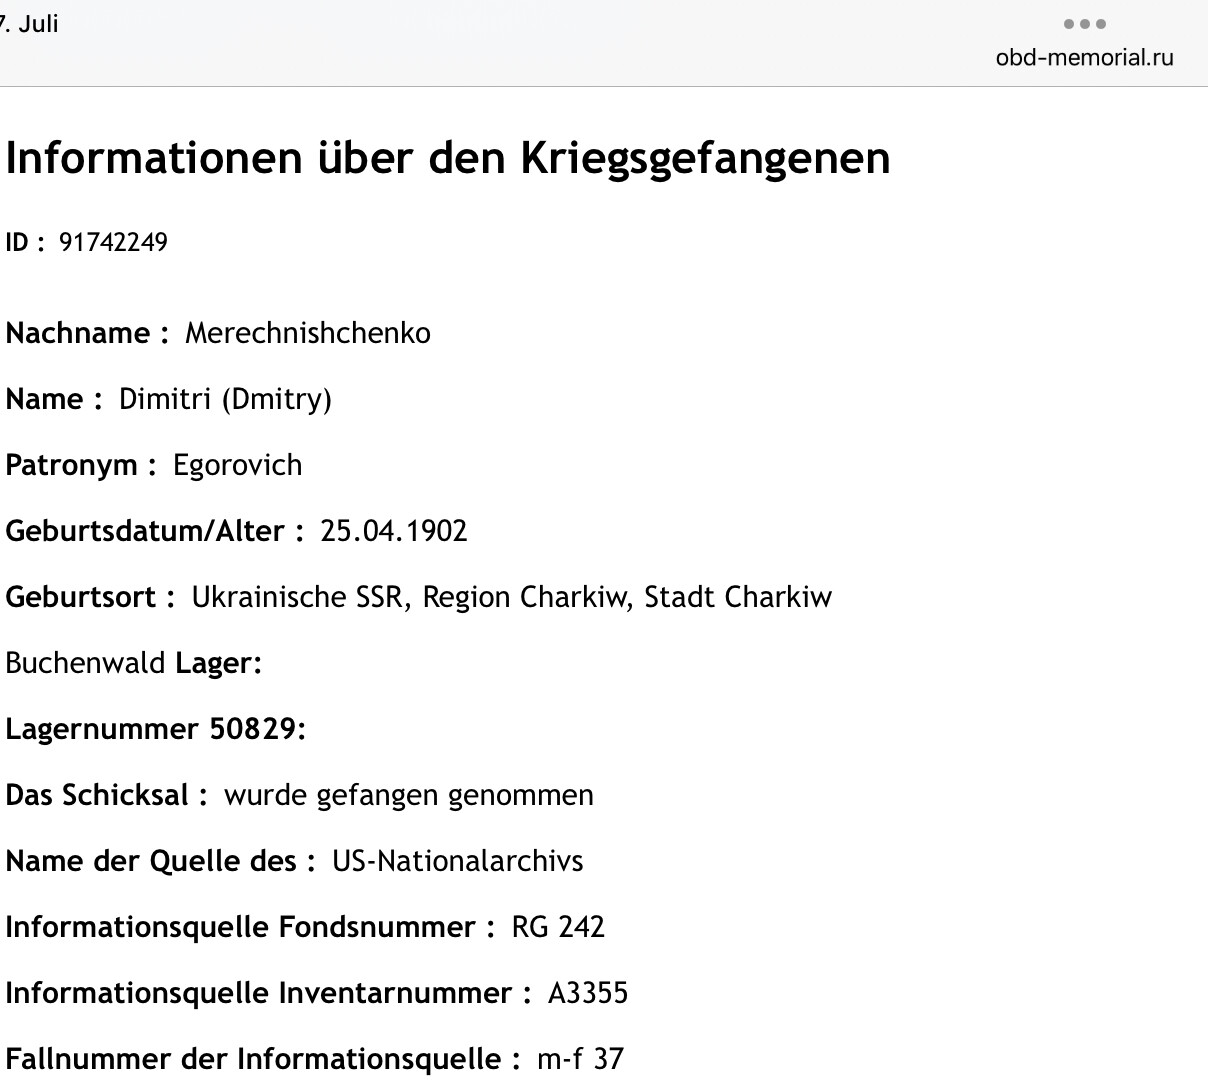Click the Informationsquelle Inventarnummer label
The height and width of the screenshot is (1081, 1208).
click(x=269, y=993)
